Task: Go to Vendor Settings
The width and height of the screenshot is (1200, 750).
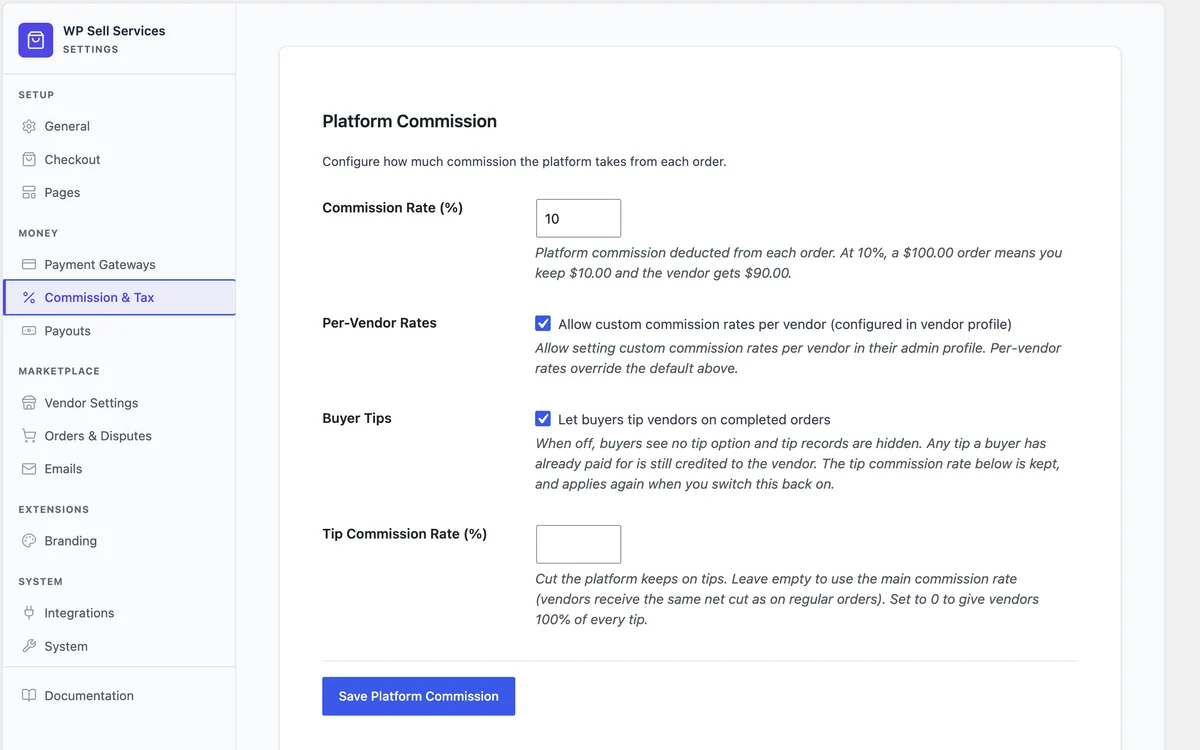Action: click(x=119, y=402)
